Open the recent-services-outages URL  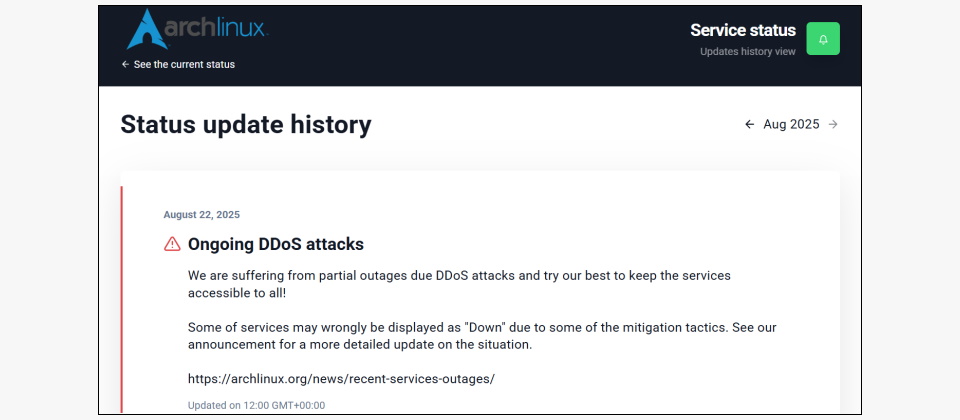[341, 379]
